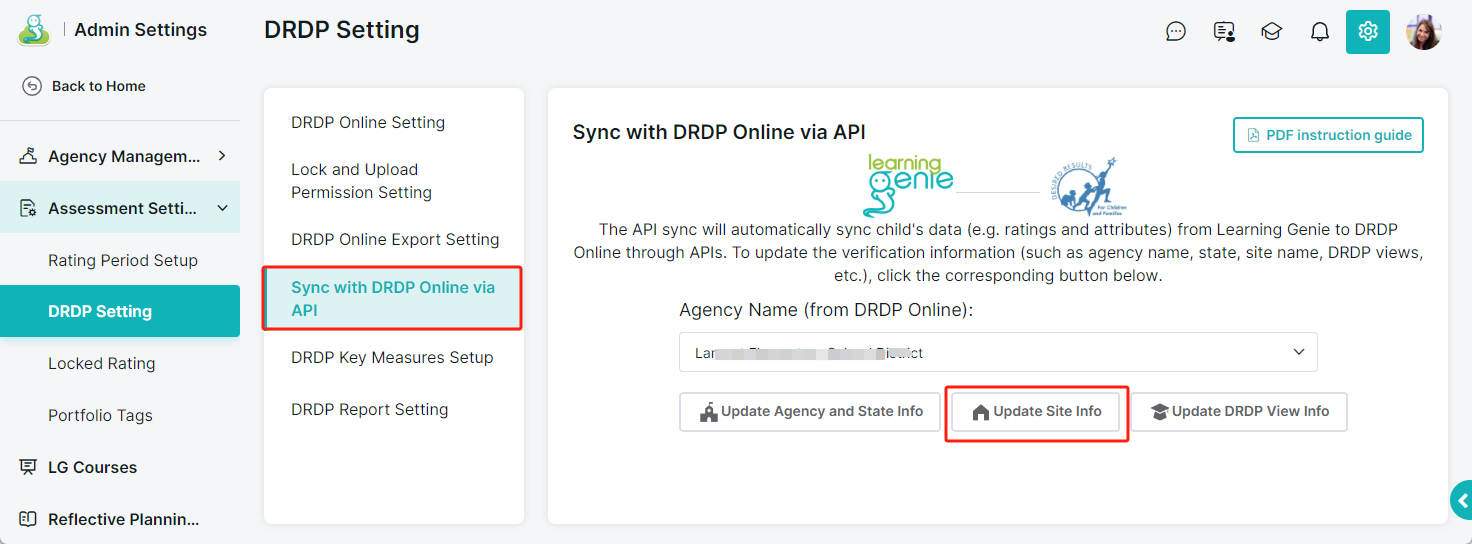The height and width of the screenshot is (544, 1472).
Task: Click the Reflective Planning book icon
Action: click(29, 519)
